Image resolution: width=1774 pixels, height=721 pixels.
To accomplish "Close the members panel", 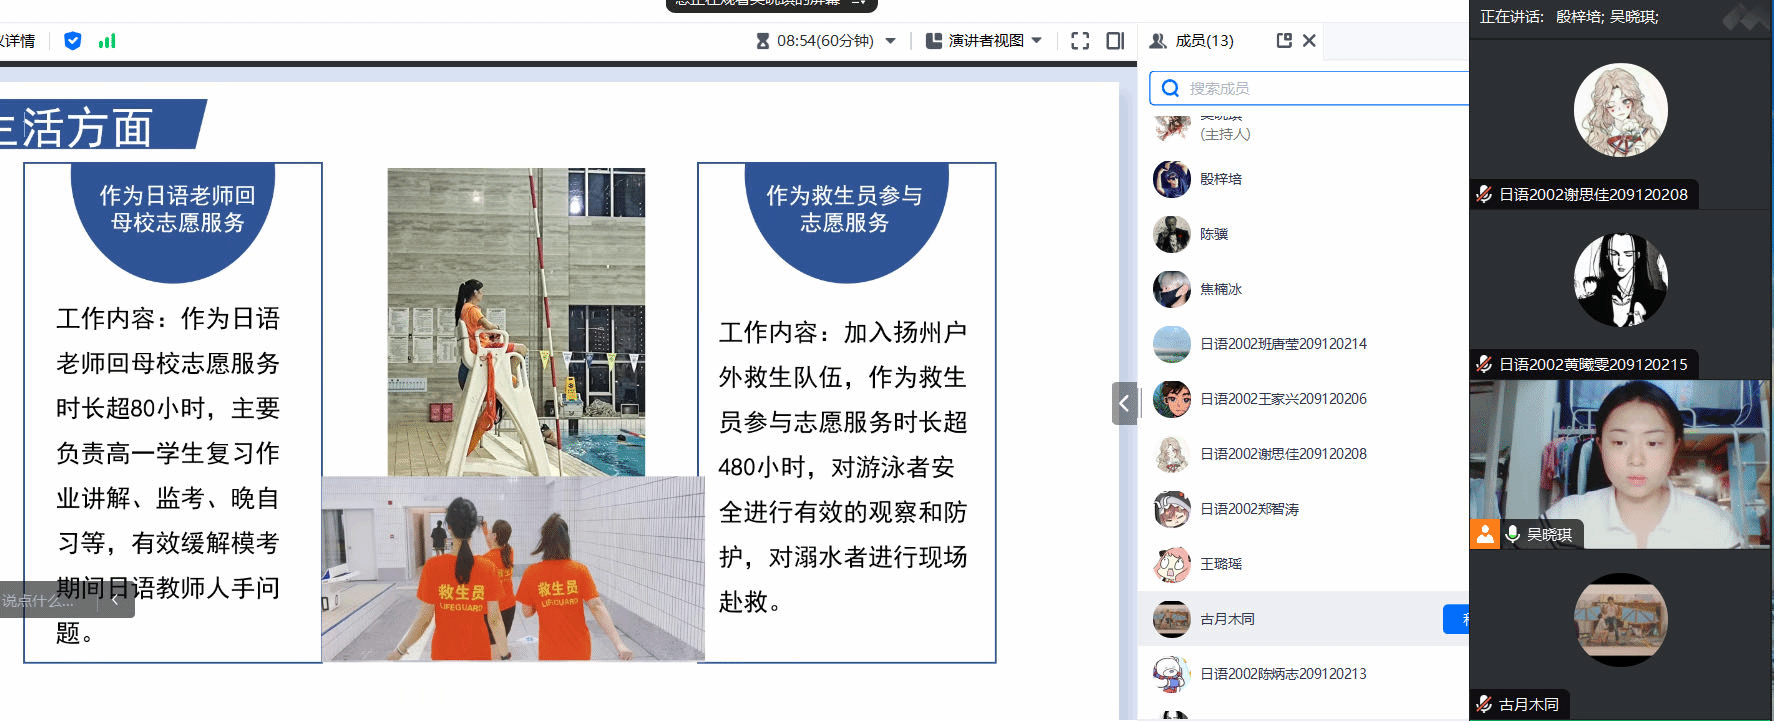I will click(1309, 40).
